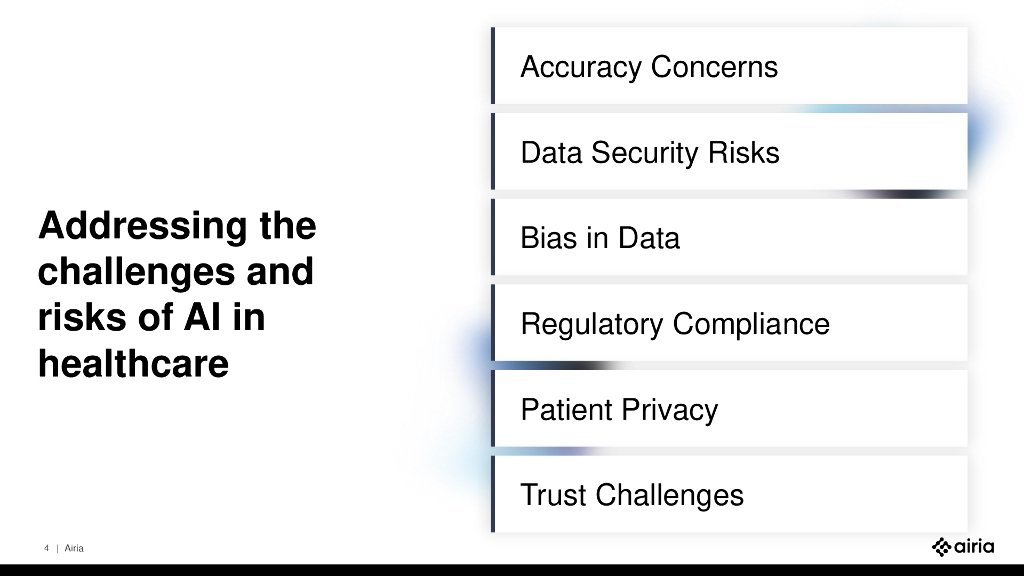1024x576 pixels.
Task: Click the airia wordmark beside the logo
Action: click(975, 547)
